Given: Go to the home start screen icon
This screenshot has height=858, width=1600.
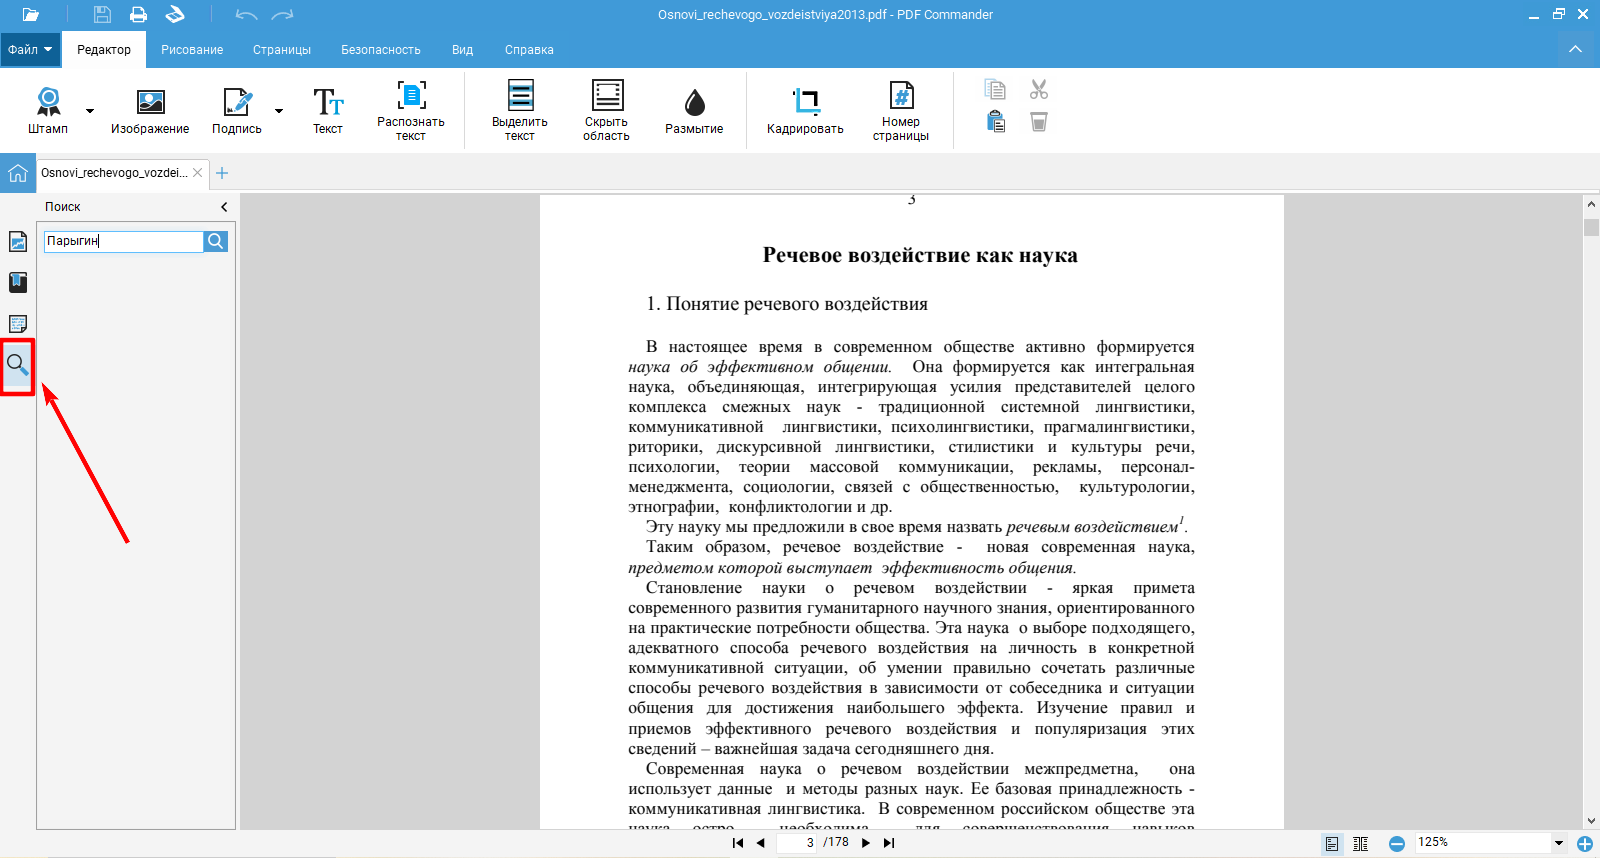Looking at the screenshot, I should pos(18,173).
